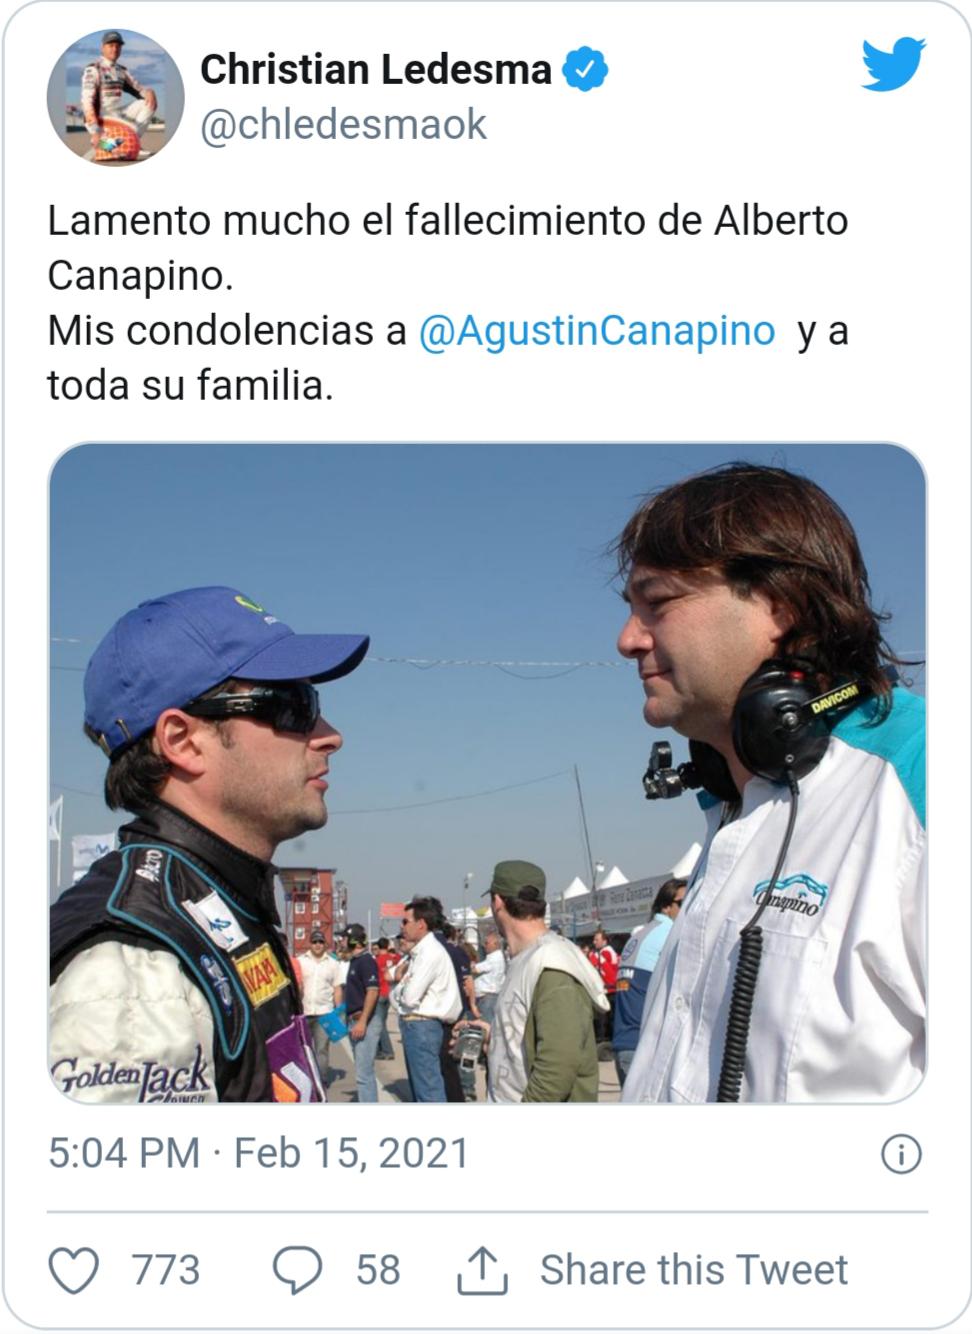This screenshot has height=1334, width=972.
Task: Click the 58 replies count
Action: pos(378,1270)
